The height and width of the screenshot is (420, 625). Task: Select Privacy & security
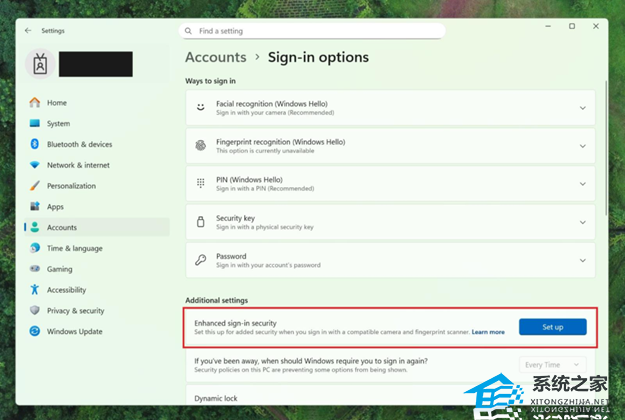pos(96,310)
